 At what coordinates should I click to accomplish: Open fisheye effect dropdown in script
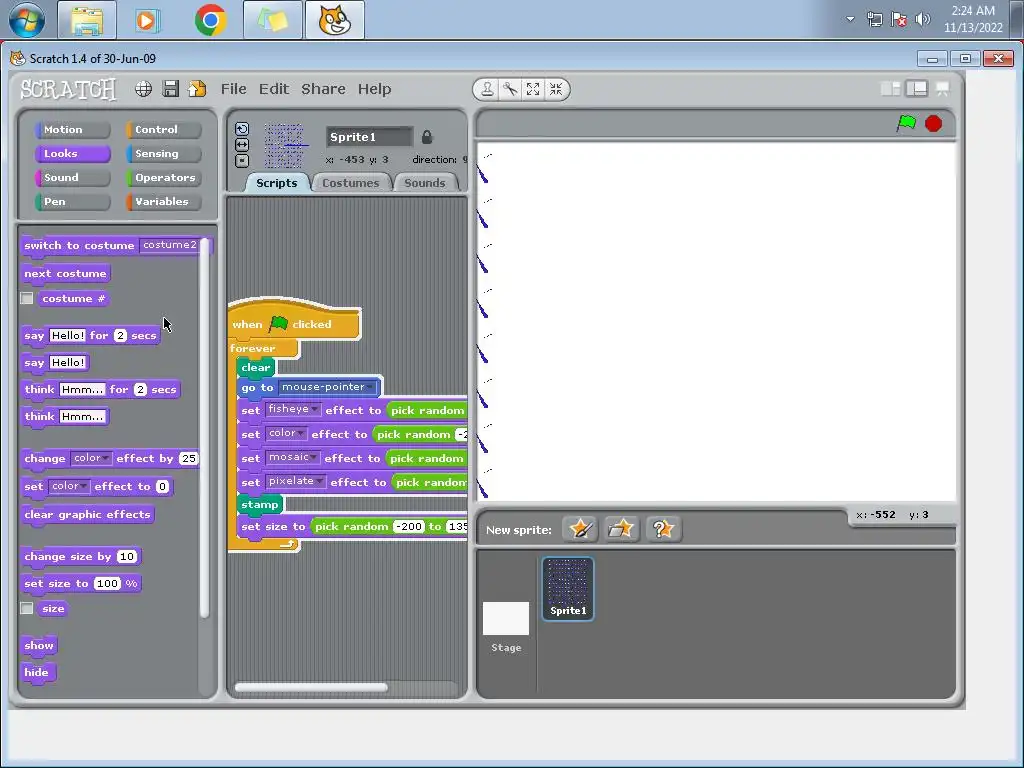[293, 409]
